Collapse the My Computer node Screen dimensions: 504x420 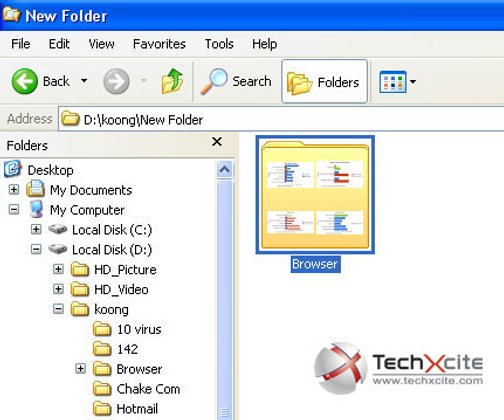(14, 210)
